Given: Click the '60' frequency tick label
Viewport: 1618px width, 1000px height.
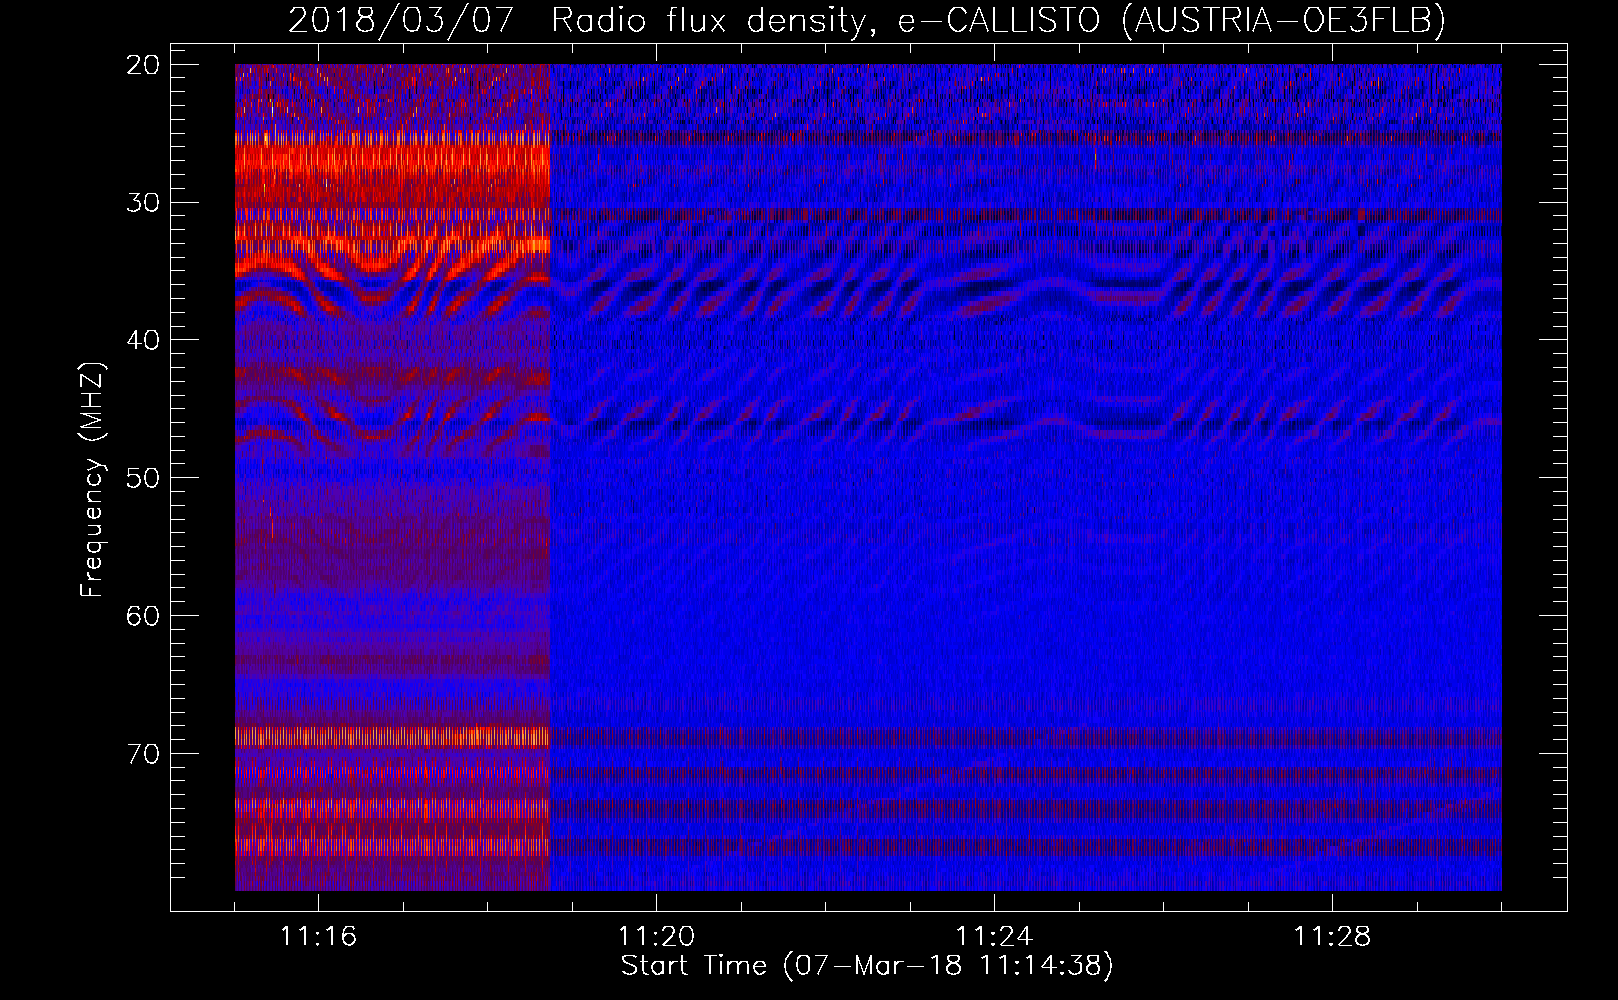Looking at the screenshot, I should click(x=144, y=615).
